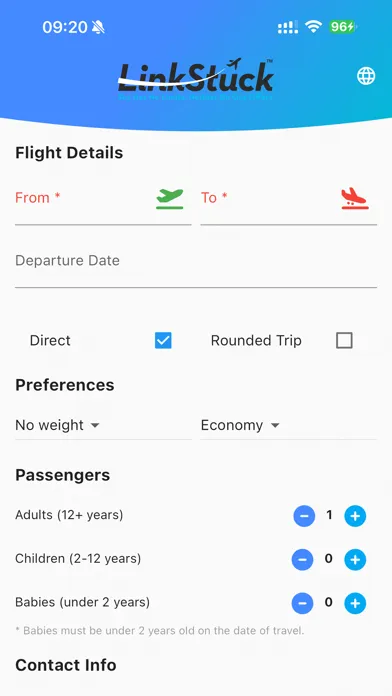
Task: Remove a child passenger with minus
Action: [x=302, y=560]
